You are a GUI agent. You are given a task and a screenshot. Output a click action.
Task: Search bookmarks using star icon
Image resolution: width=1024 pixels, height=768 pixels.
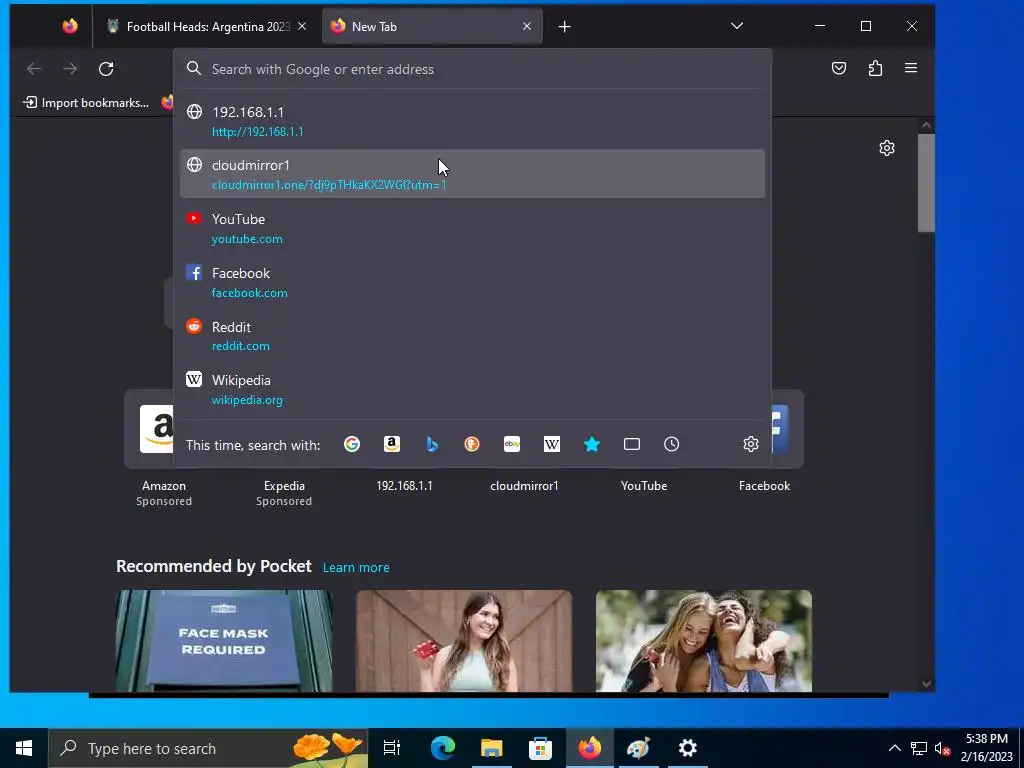[592, 444]
